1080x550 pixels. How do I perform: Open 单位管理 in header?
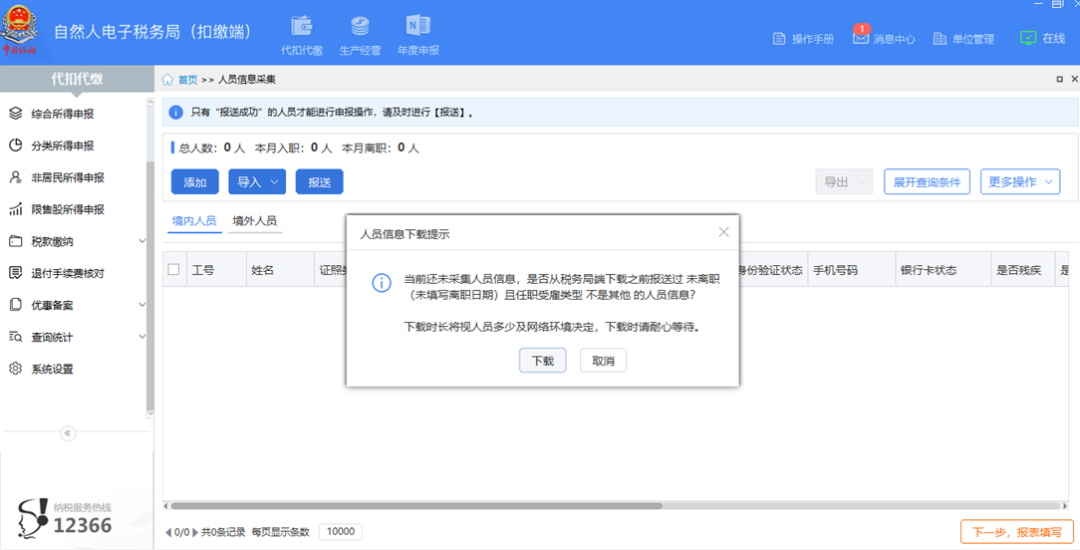click(964, 39)
